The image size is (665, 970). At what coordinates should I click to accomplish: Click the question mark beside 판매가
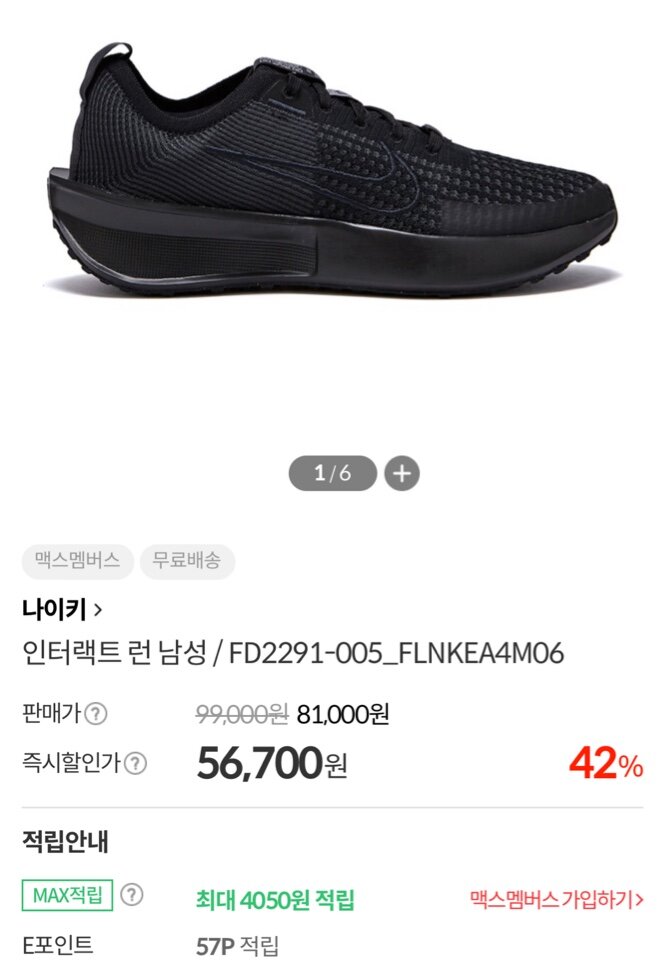click(x=95, y=714)
